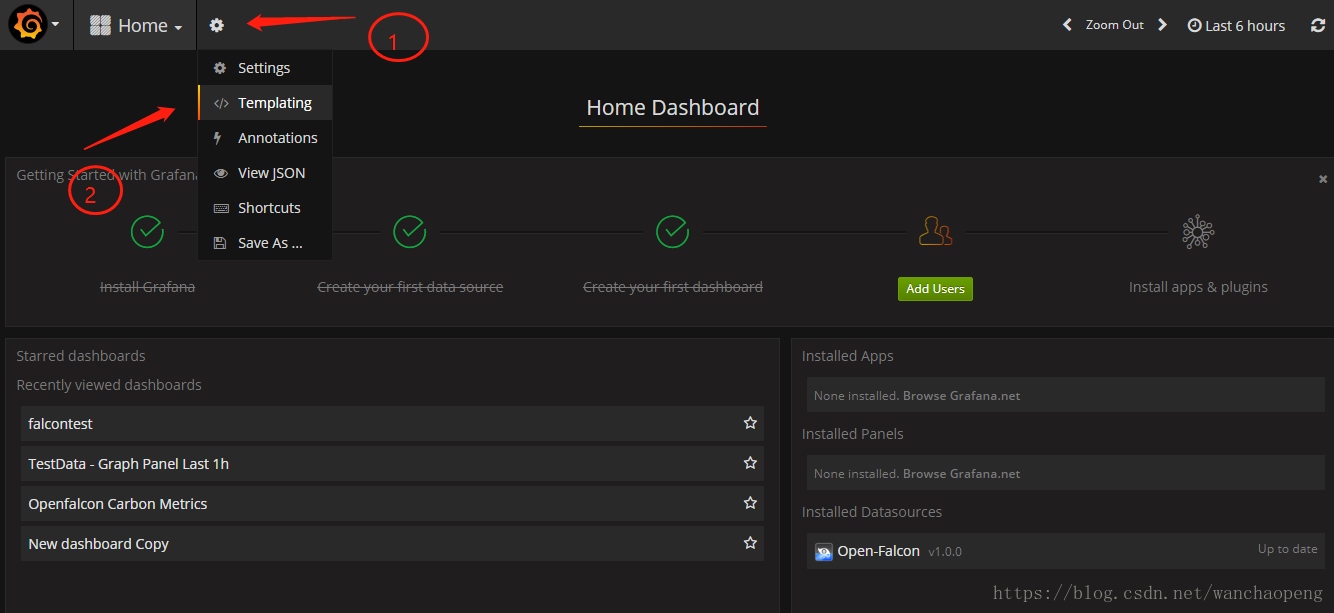Open Install apps & plugins link
The image size is (1334, 613).
[1198, 287]
